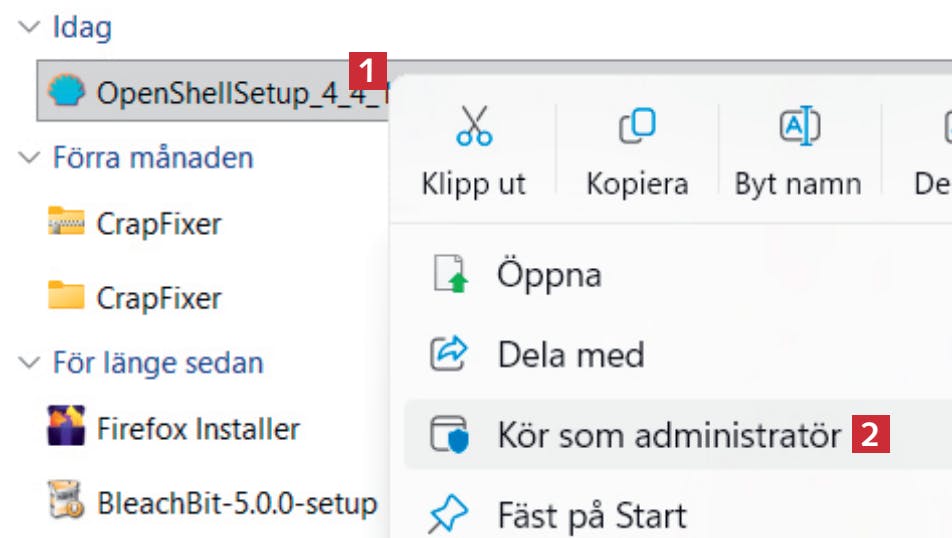Viewport: 952px width, 538px height.
Task: Click the Kopiera copy icon
Action: (636, 126)
